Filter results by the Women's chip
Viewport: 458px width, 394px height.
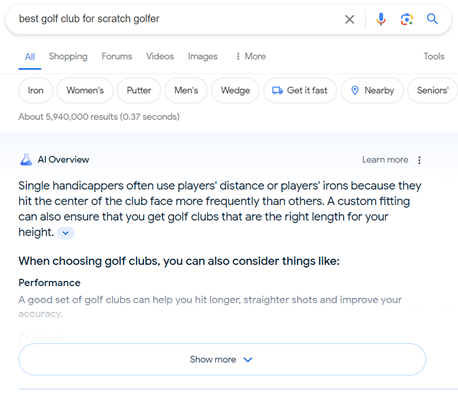(85, 90)
